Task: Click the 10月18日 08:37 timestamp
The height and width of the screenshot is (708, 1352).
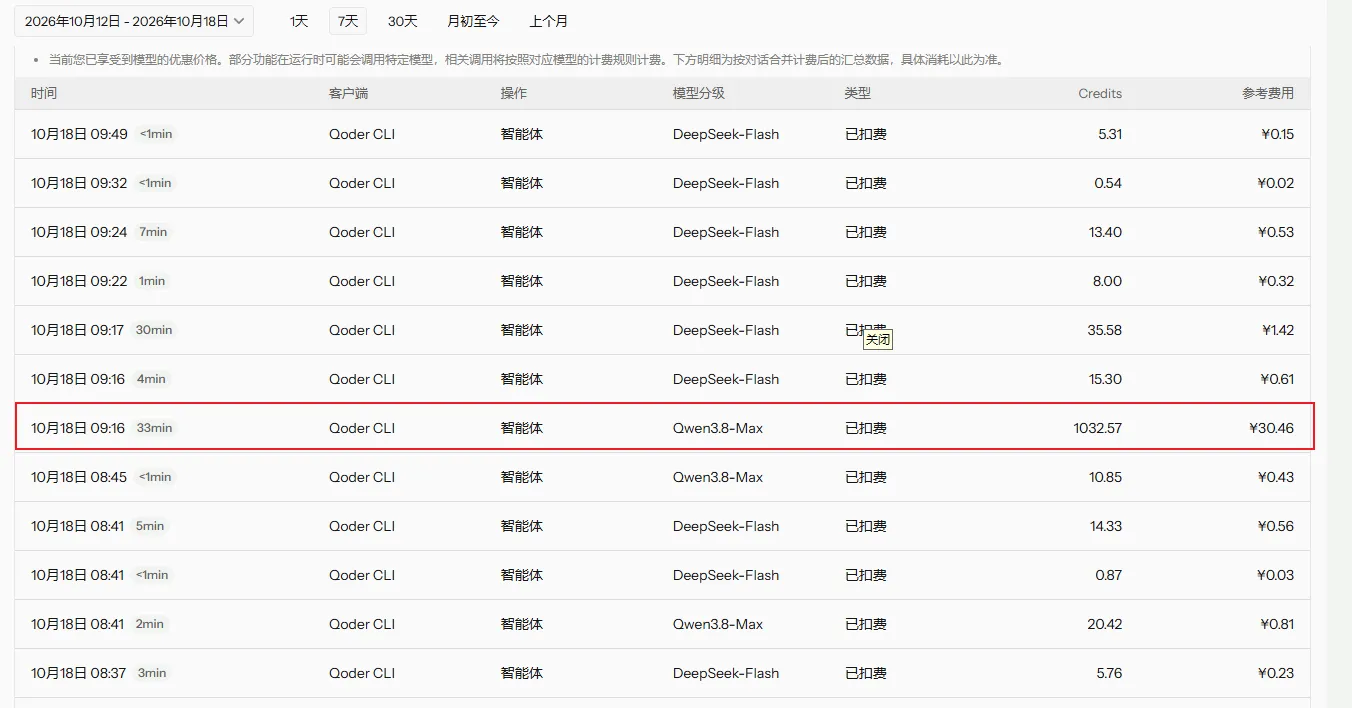Action: (79, 673)
